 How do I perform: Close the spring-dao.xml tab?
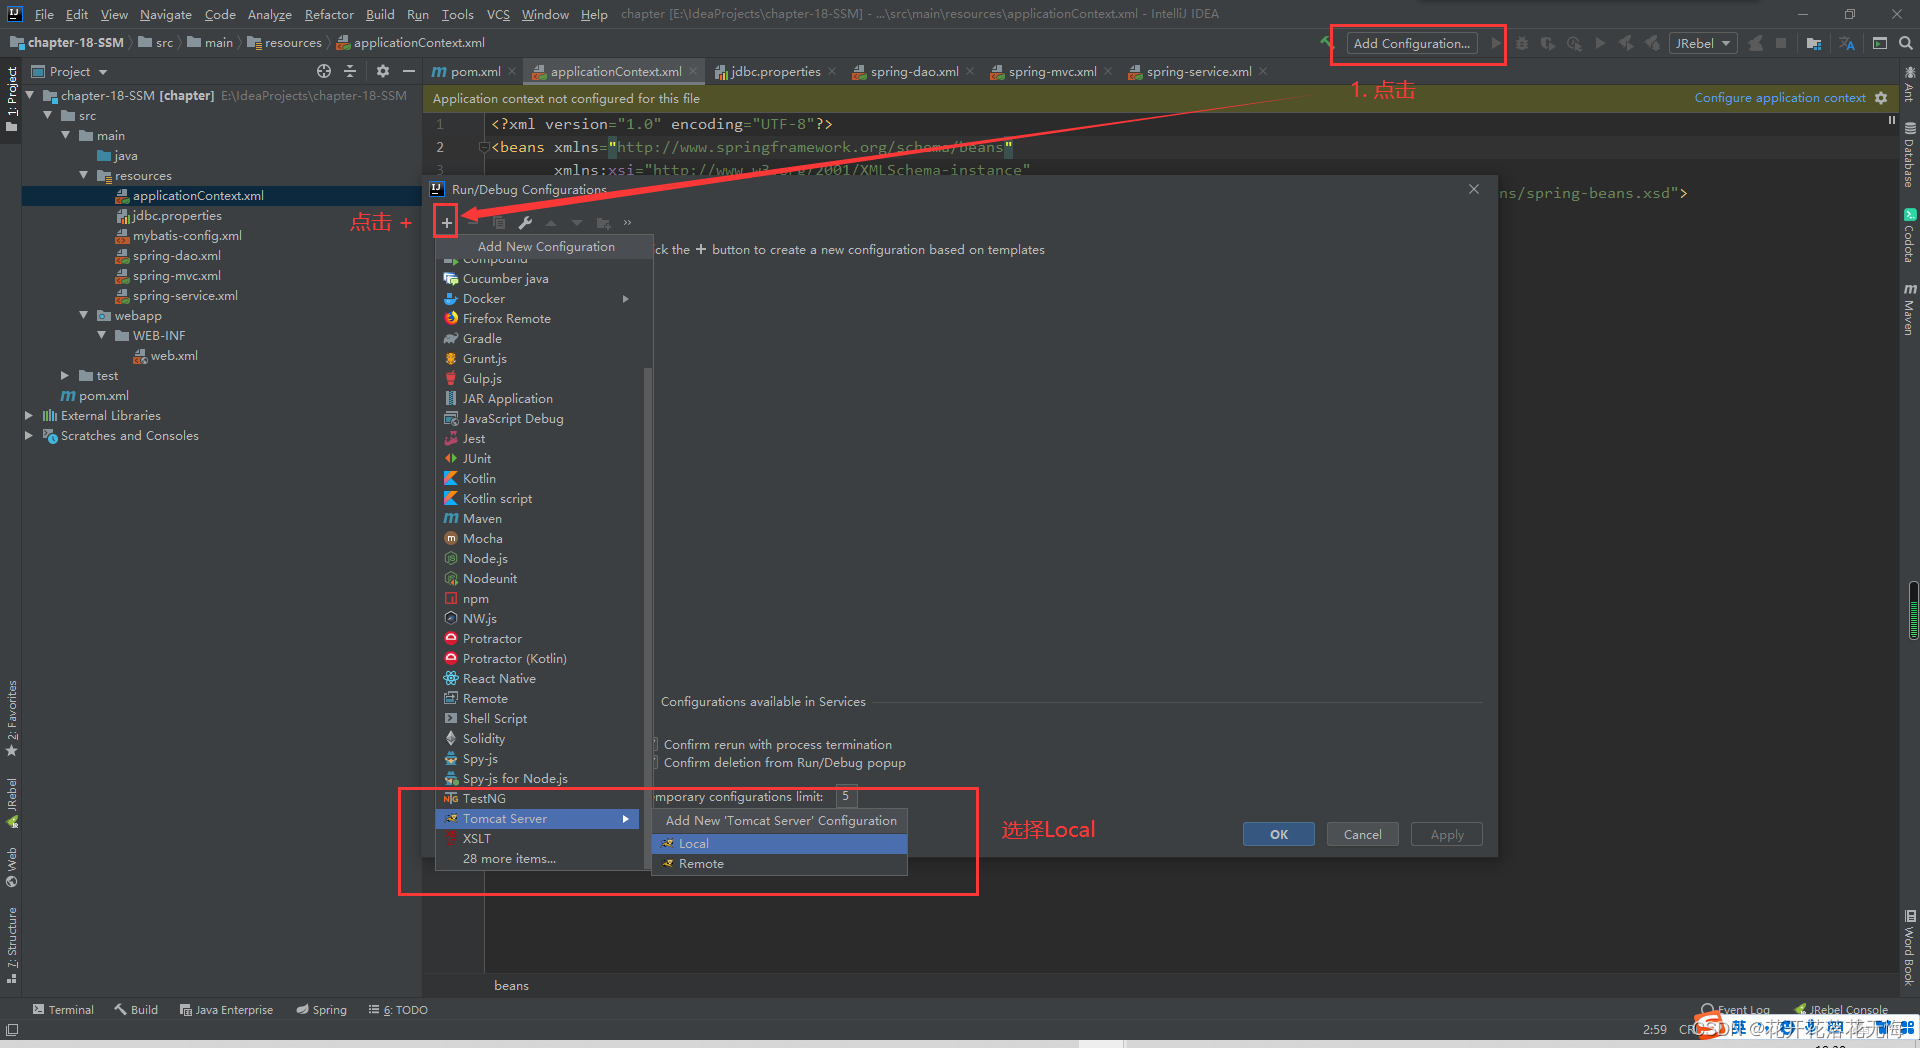click(x=970, y=71)
